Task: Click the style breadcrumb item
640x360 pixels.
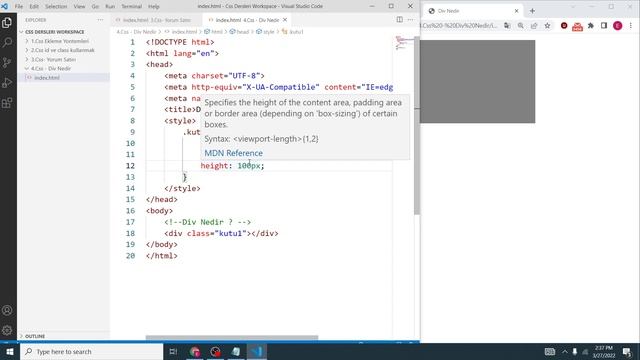Action: tap(268, 31)
